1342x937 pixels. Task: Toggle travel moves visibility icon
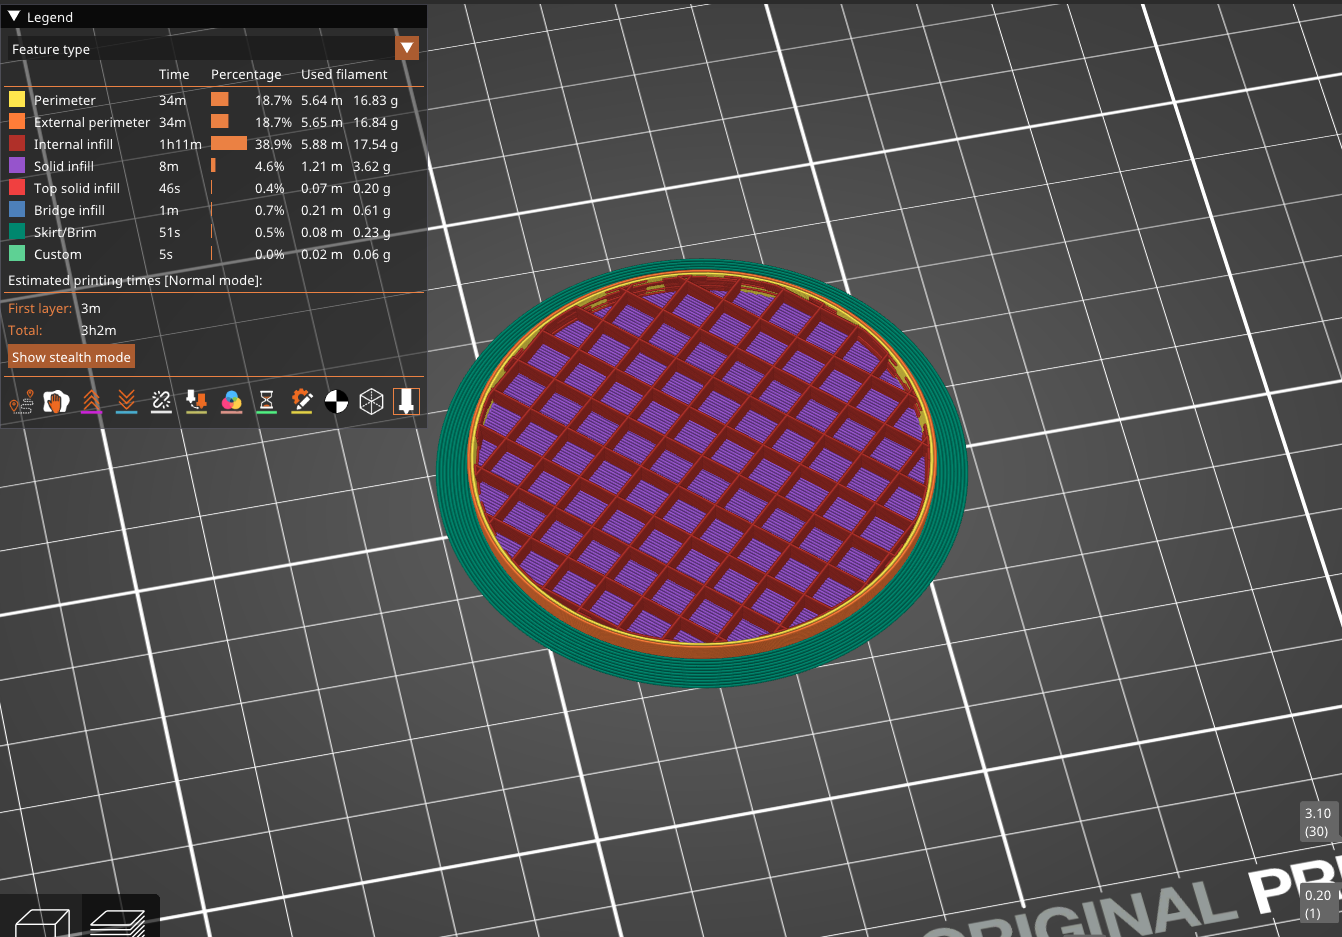pos(21,402)
